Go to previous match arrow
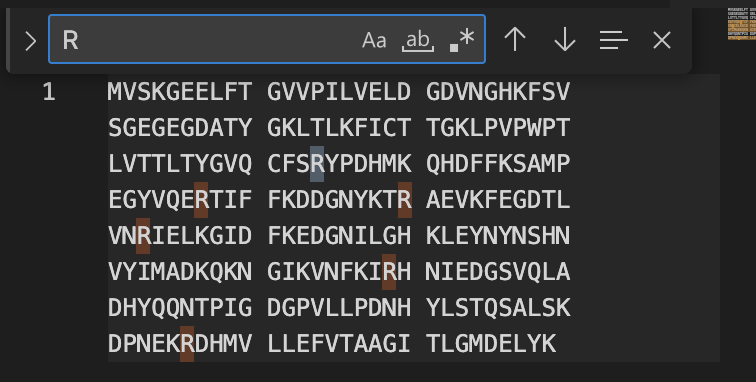This screenshot has height=382, width=756. [515, 40]
